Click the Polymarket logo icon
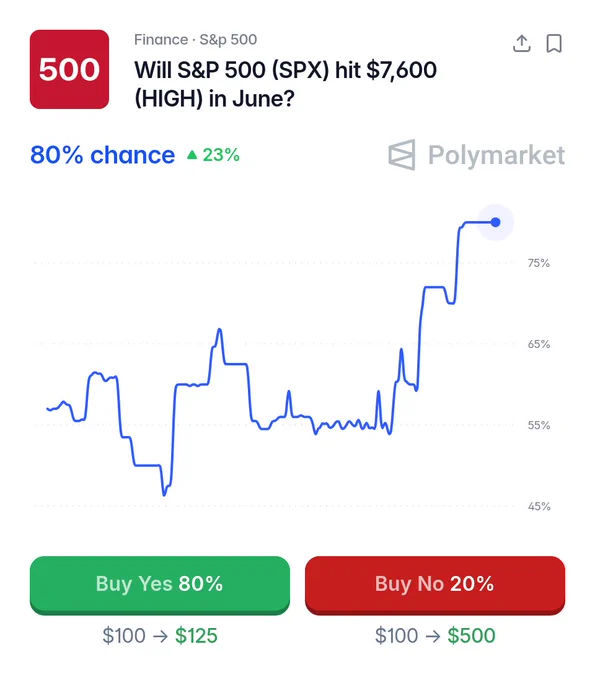The height and width of the screenshot is (680, 595). pos(402,155)
